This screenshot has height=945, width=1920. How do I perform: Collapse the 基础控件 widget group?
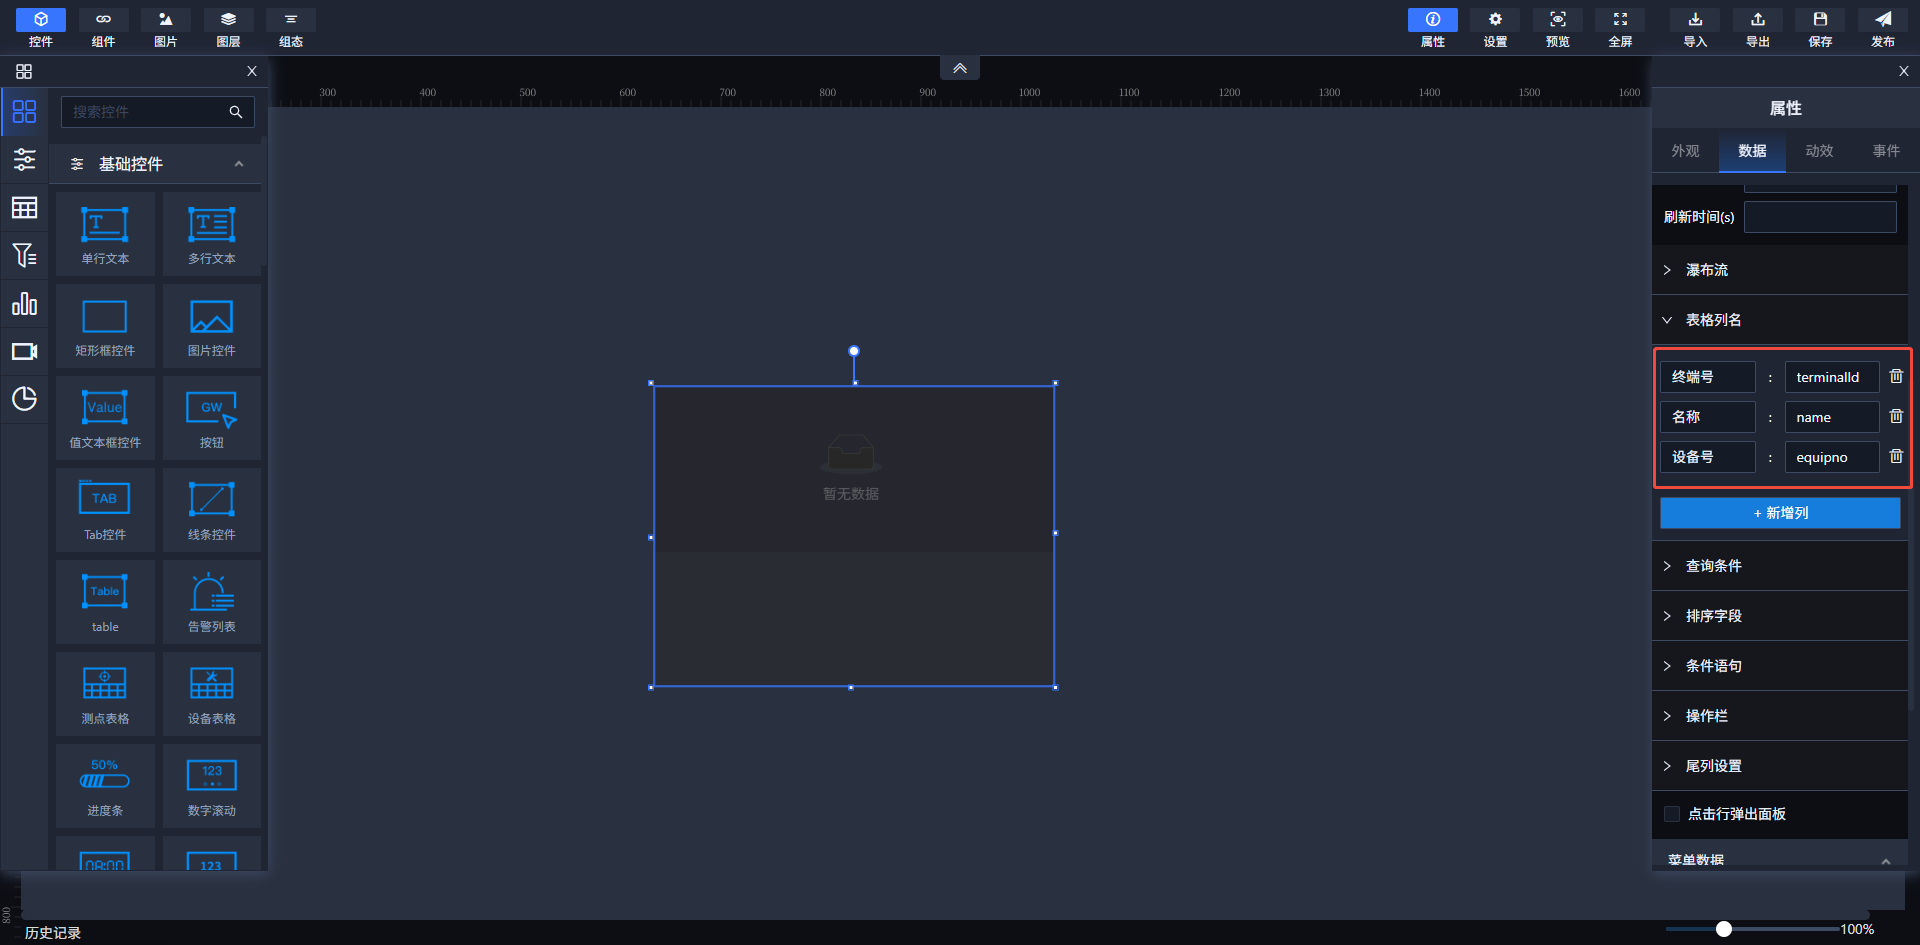(238, 164)
